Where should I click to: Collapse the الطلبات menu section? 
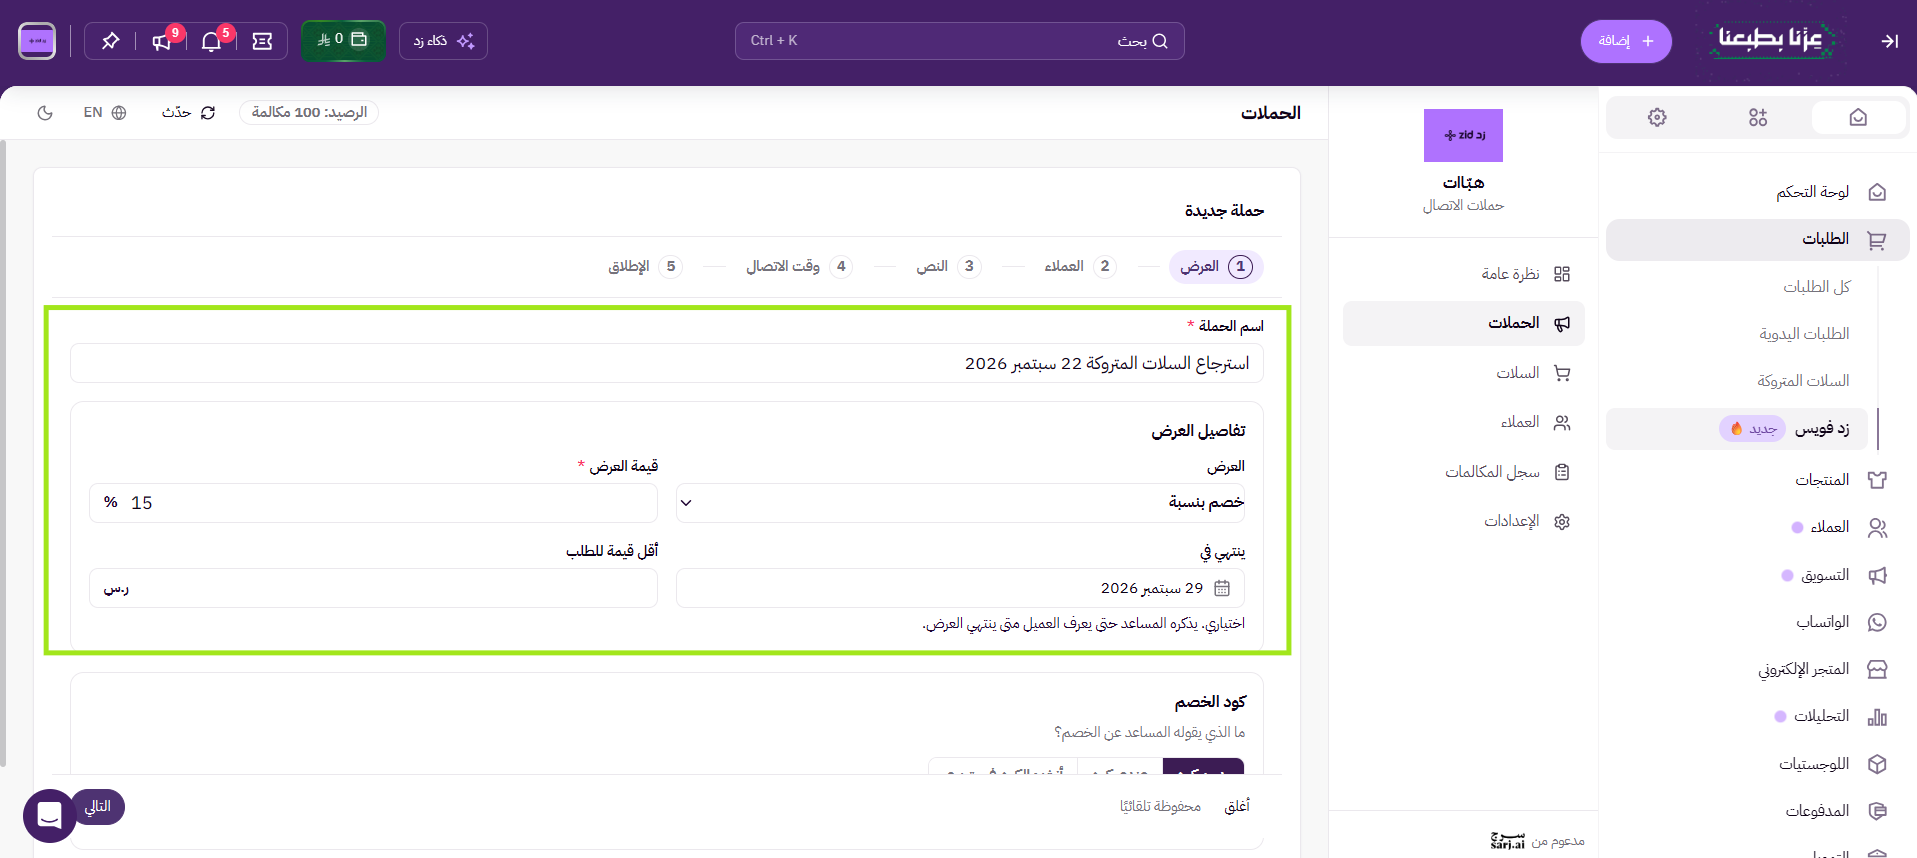coord(1757,239)
